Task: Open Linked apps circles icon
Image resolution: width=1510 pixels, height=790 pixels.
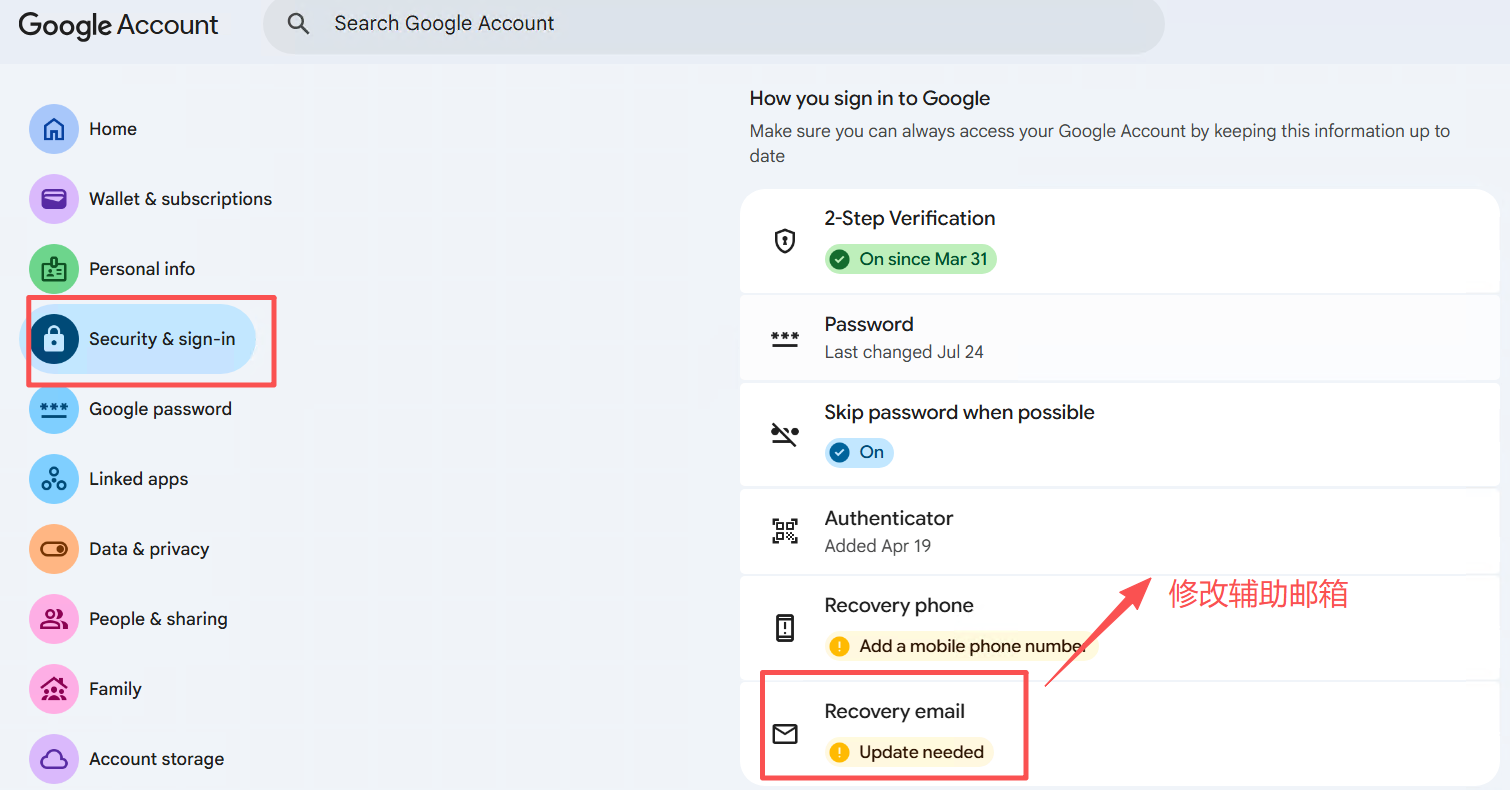Action: (54, 479)
